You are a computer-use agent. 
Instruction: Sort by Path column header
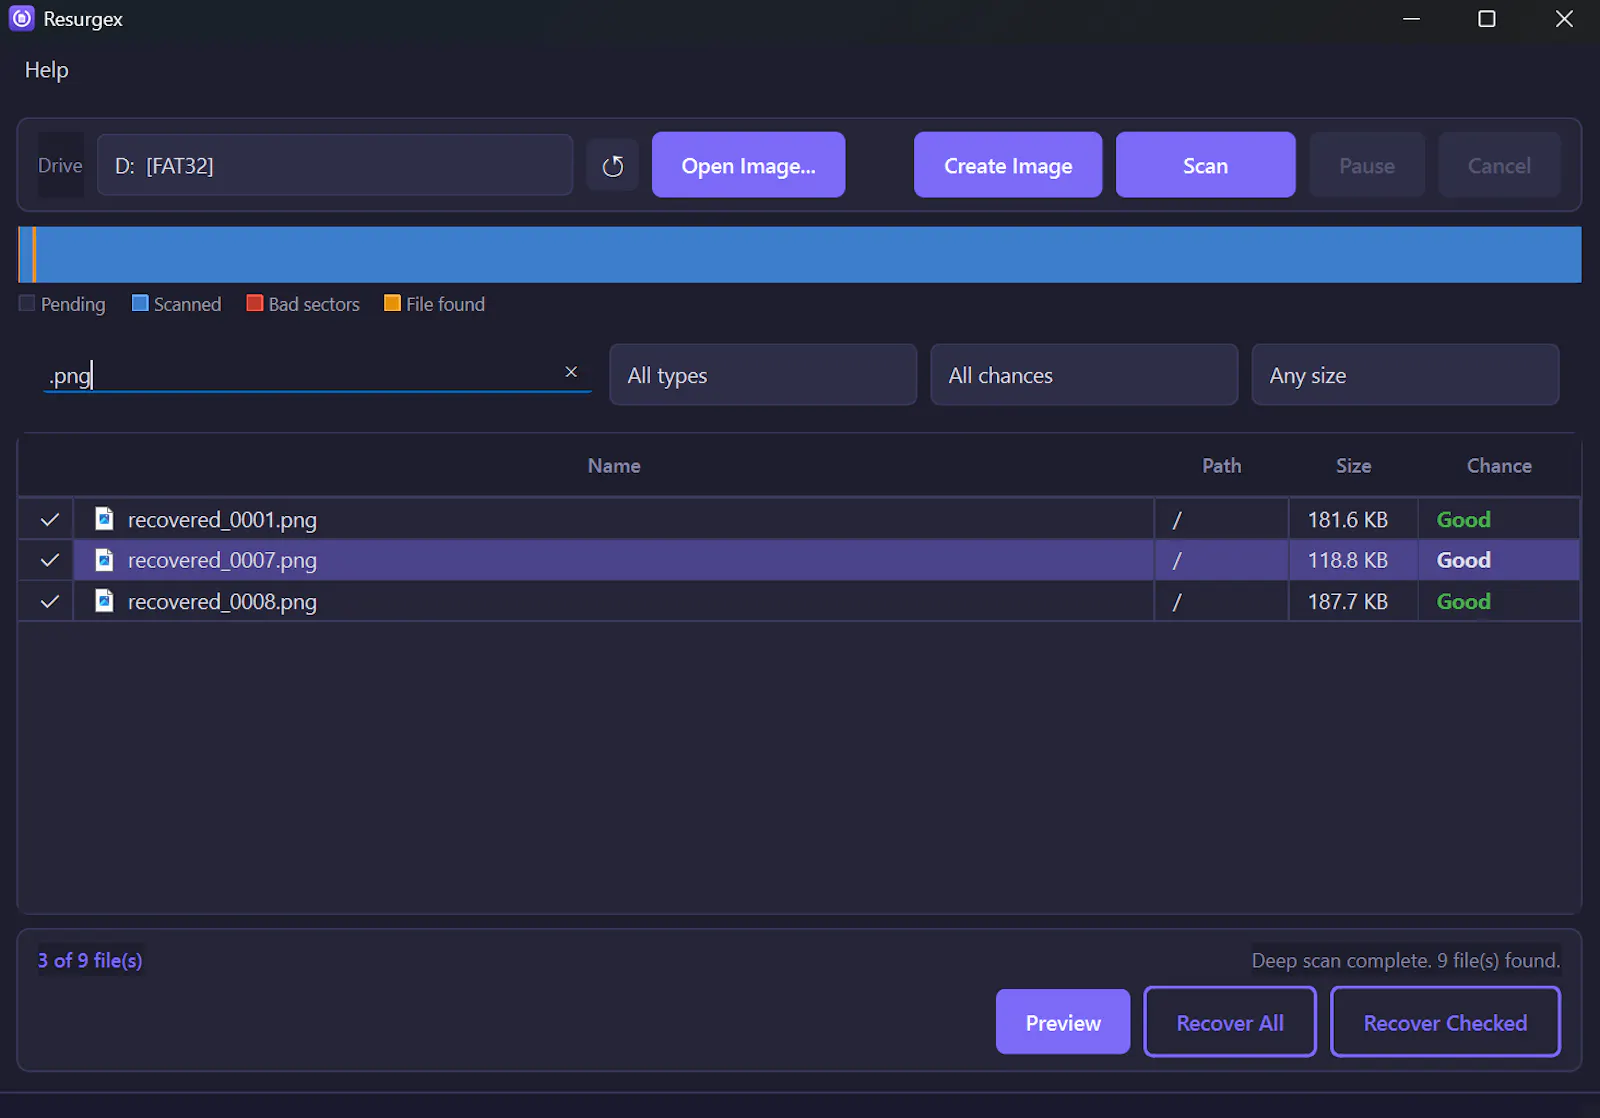click(1221, 466)
